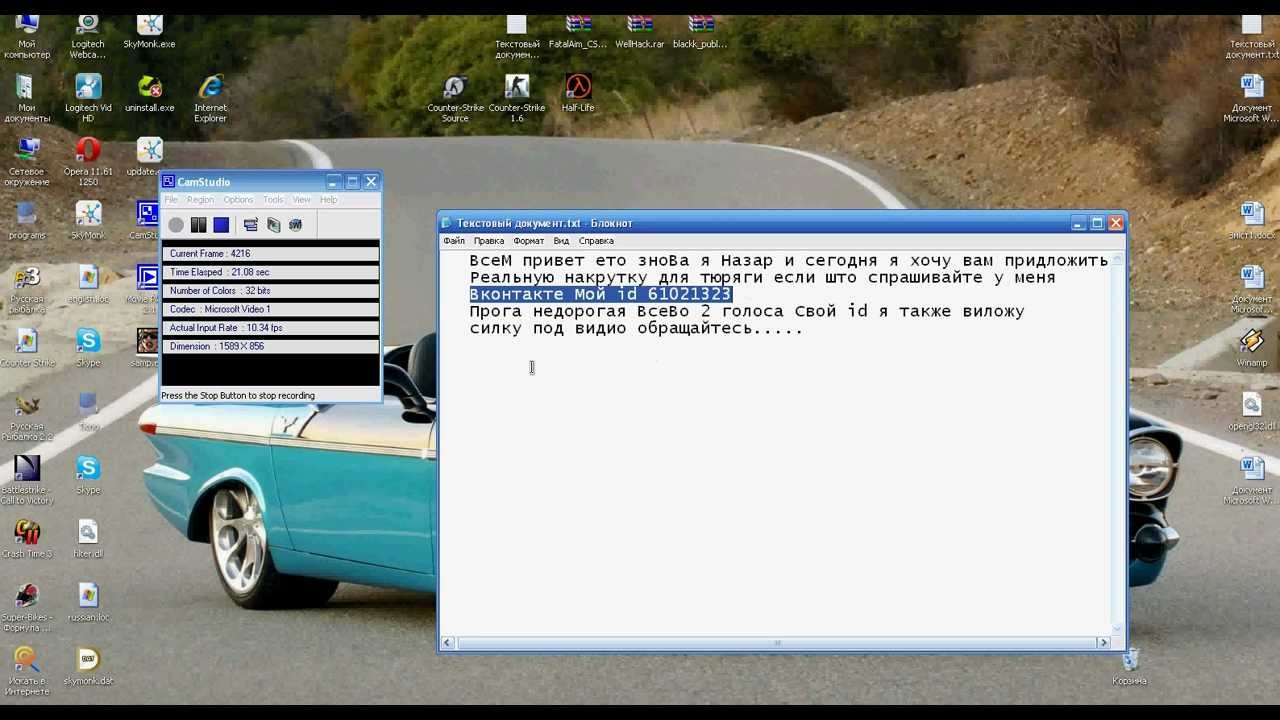Viewport: 1280px width, 720px height.
Task: Select Super-Bikes desktop icon
Action: pyautogui.click(x=27, y=608)
